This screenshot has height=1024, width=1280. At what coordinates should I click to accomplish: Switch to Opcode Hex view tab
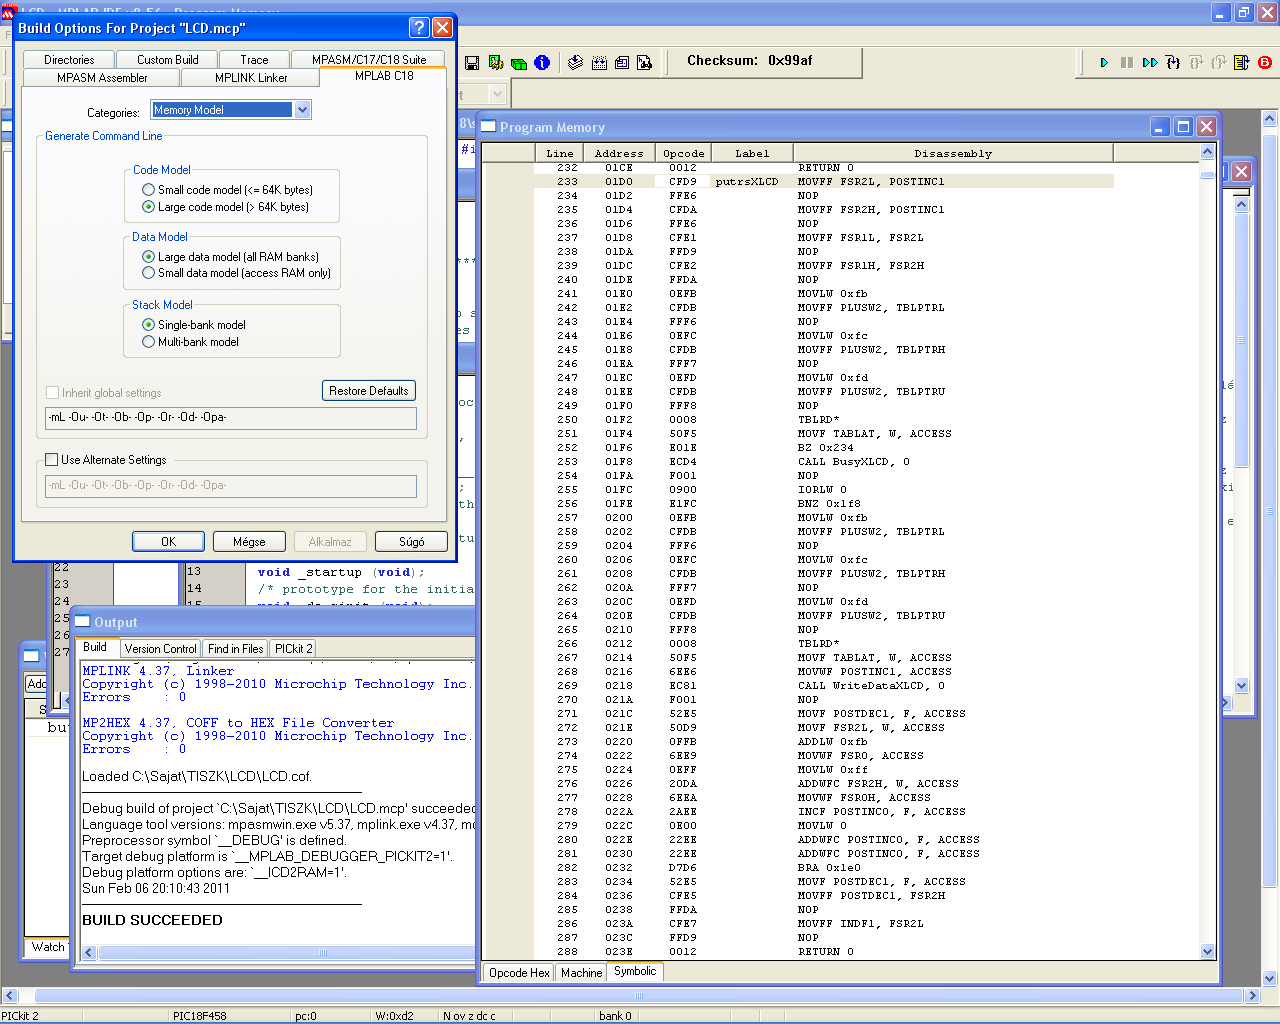[519, 973]
